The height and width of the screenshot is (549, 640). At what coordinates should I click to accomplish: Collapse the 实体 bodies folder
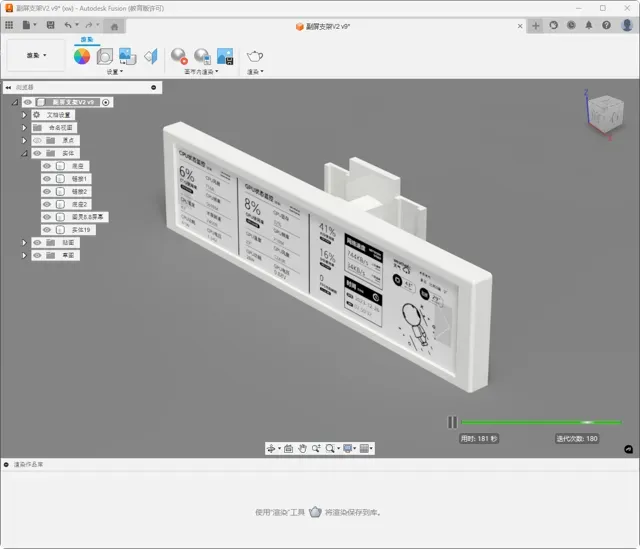[x=24, y=153]
